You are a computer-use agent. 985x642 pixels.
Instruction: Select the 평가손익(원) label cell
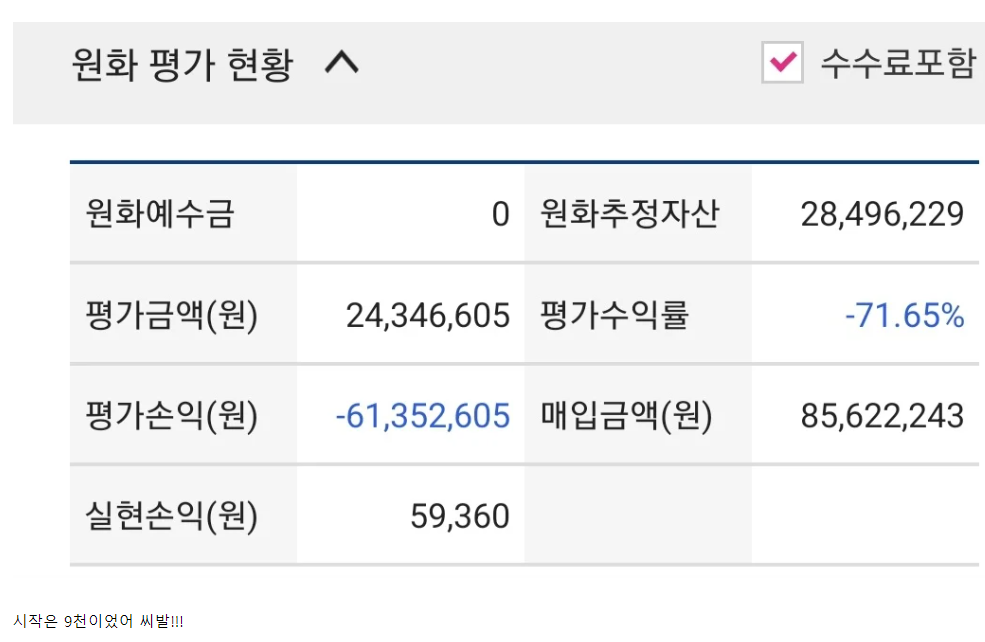click(x=172, y=416)
